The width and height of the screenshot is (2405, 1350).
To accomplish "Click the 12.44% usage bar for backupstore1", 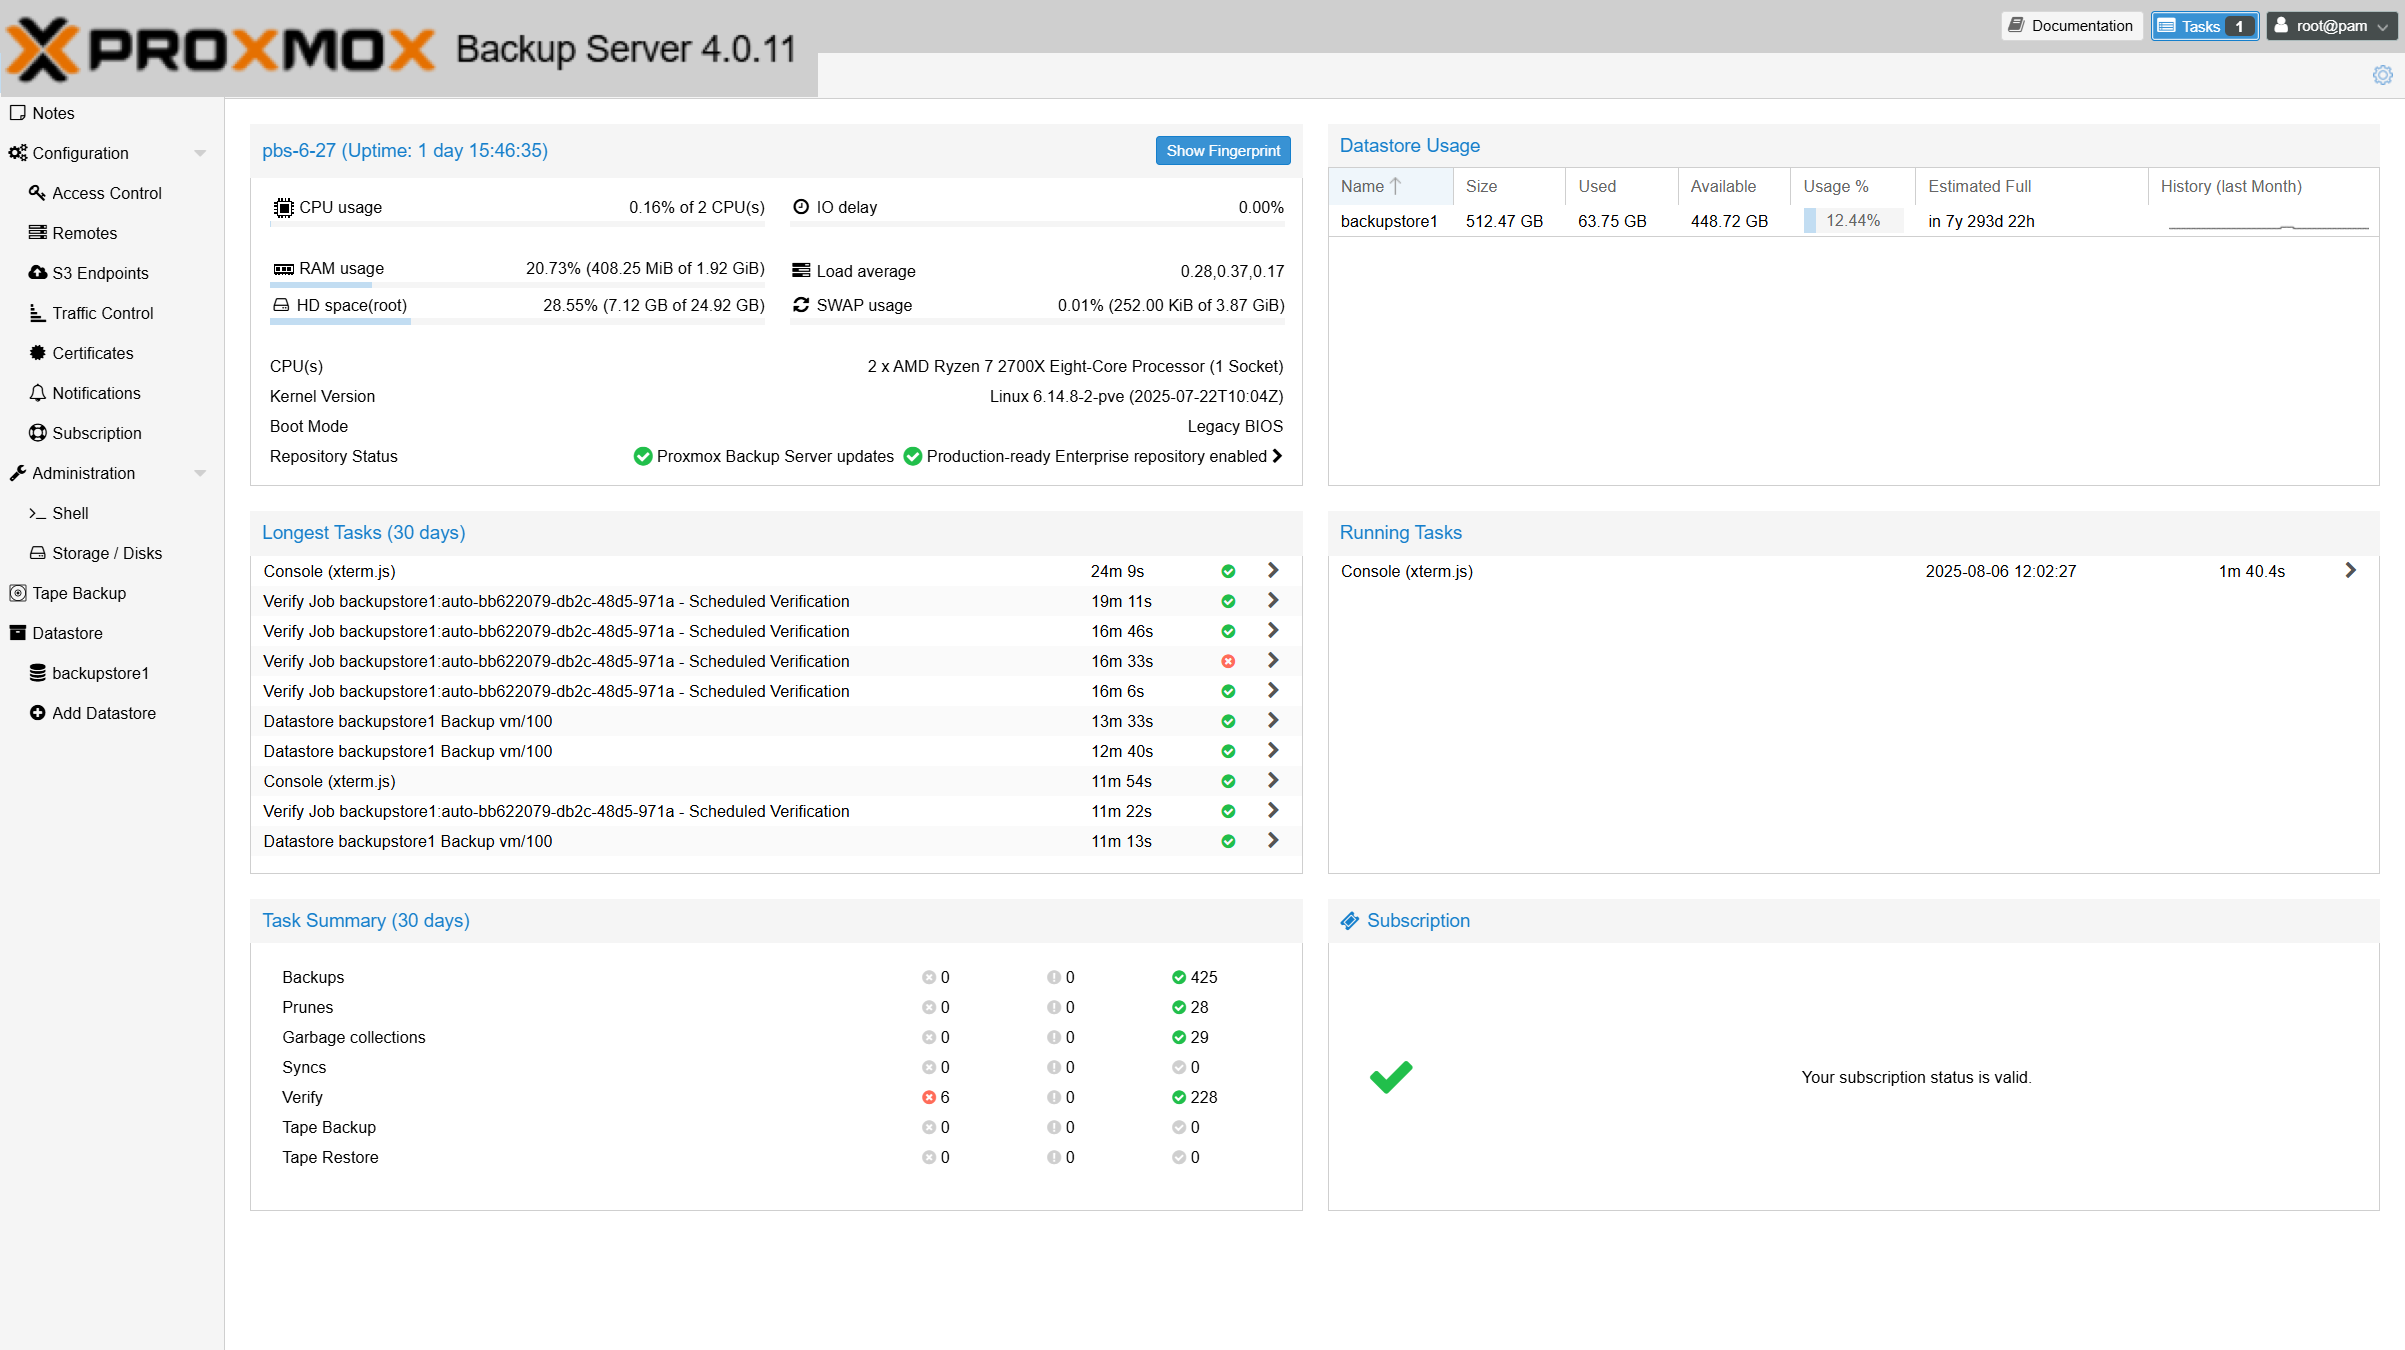I will [1852, 221].
